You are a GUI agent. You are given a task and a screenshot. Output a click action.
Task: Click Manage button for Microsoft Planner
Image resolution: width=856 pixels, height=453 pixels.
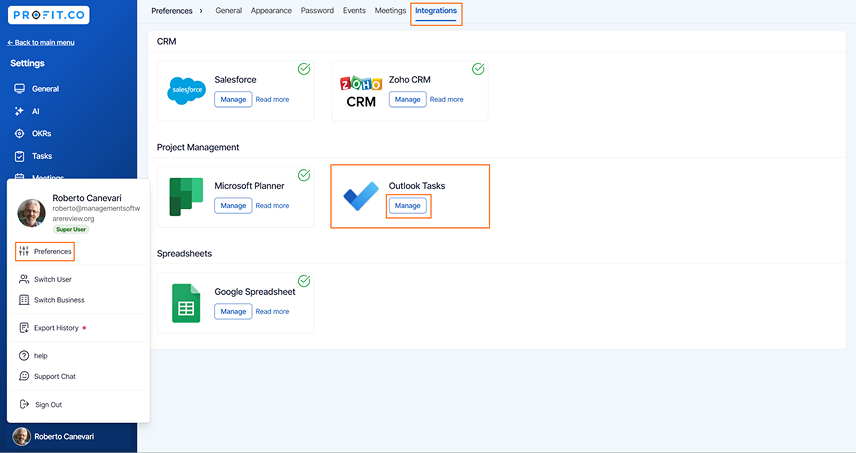(233, 206)
